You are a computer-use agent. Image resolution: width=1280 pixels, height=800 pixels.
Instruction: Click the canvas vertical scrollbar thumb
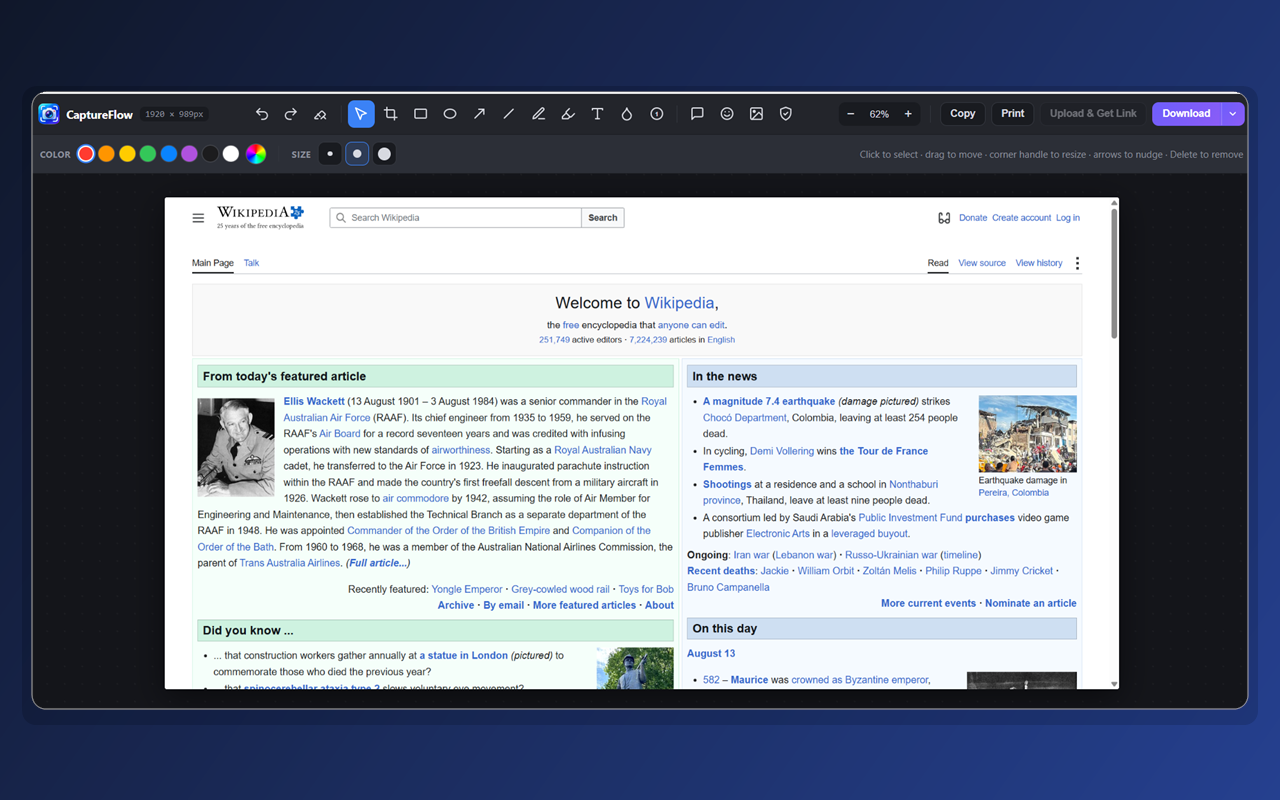coord(1115,273)
